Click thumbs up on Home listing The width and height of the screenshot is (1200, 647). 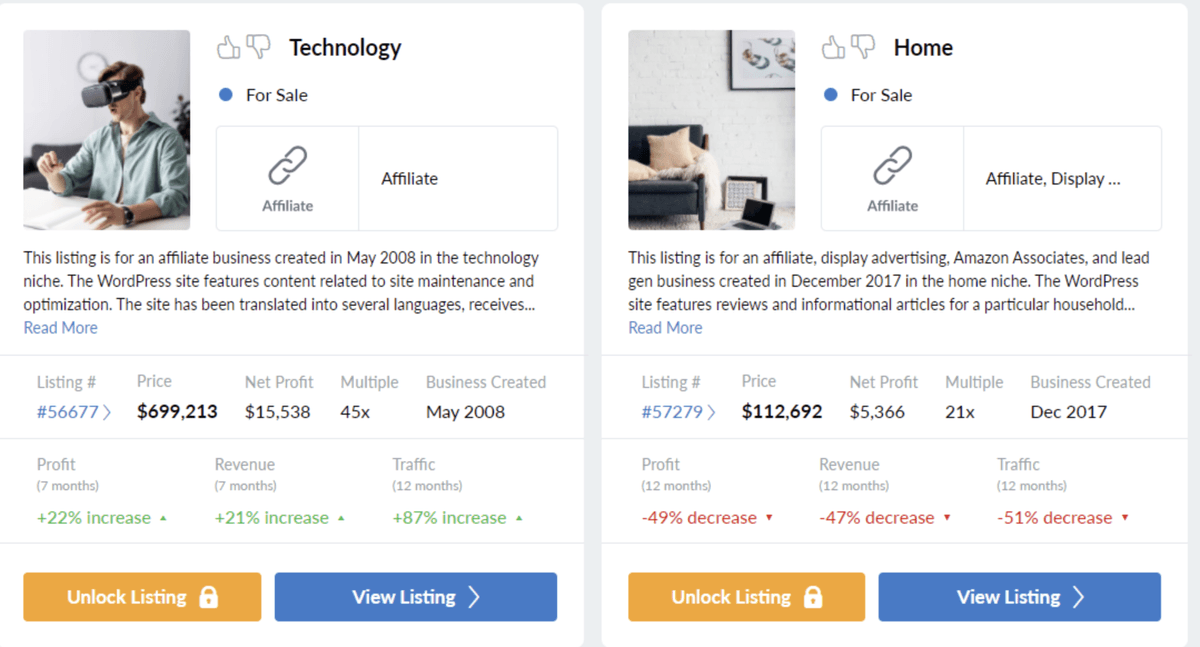pos(833,46)
